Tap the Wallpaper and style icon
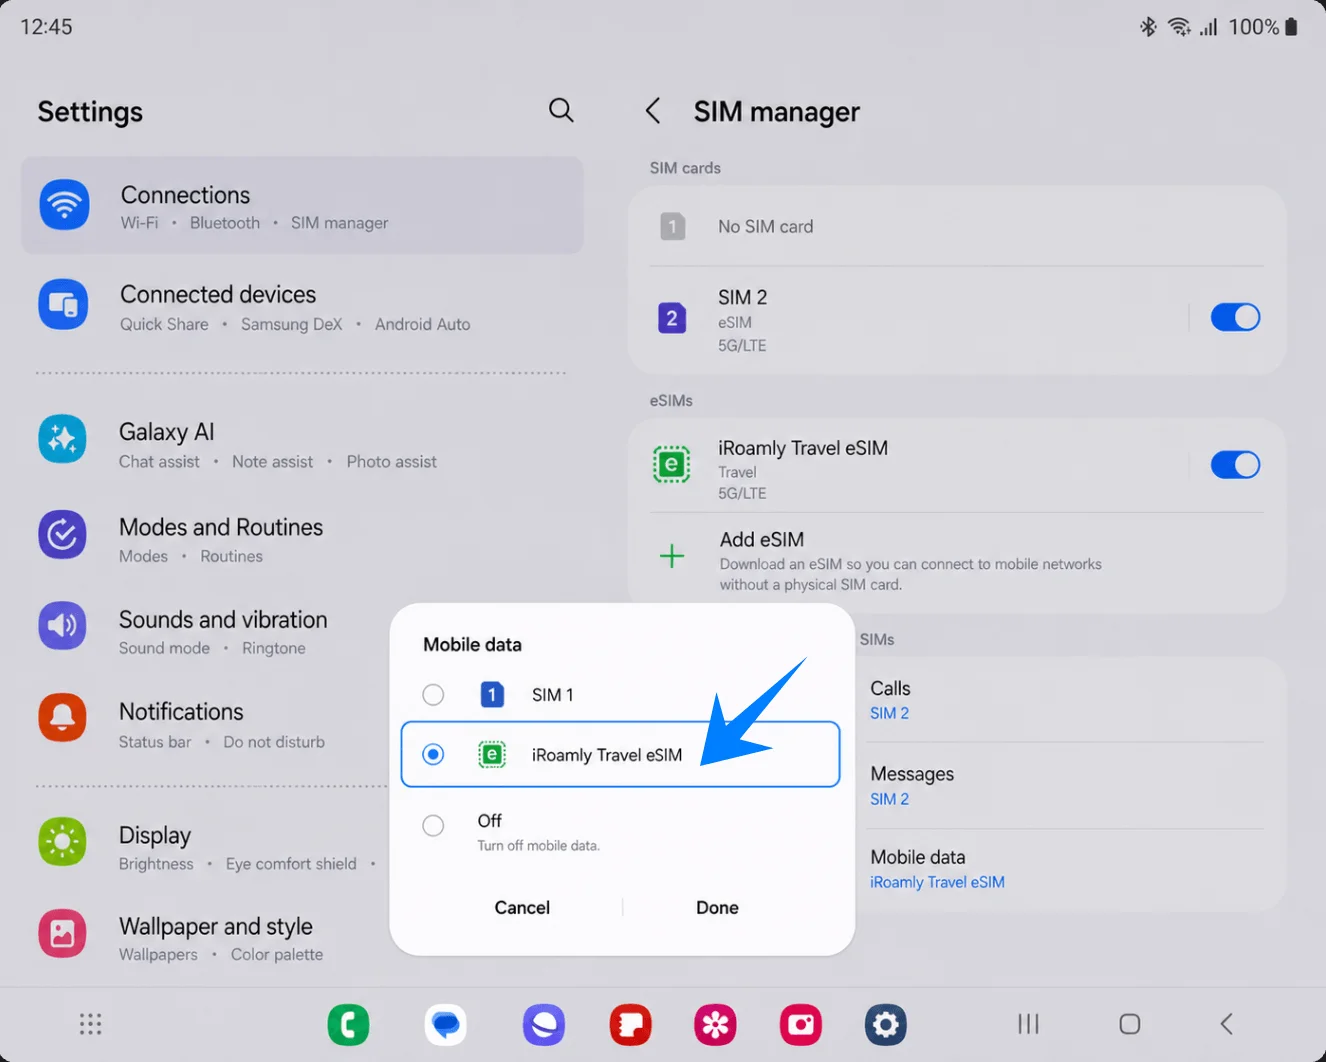The height and width of the screenshot is (1062, 1326). coord(62,933)
